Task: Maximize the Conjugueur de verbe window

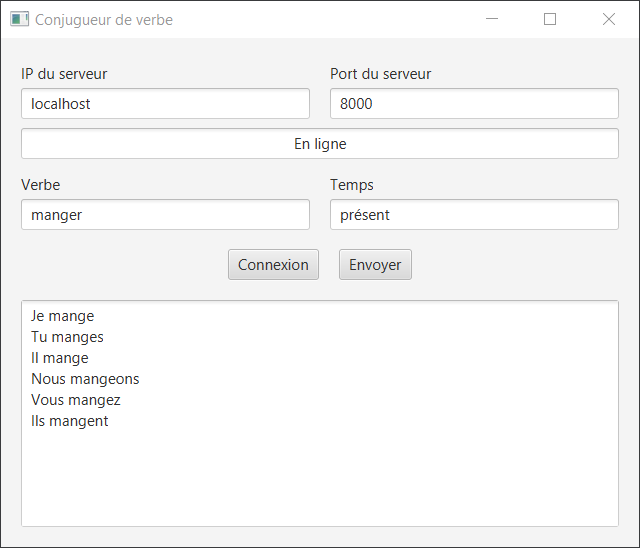Action: pyautogui.click(x=550, y=19)
